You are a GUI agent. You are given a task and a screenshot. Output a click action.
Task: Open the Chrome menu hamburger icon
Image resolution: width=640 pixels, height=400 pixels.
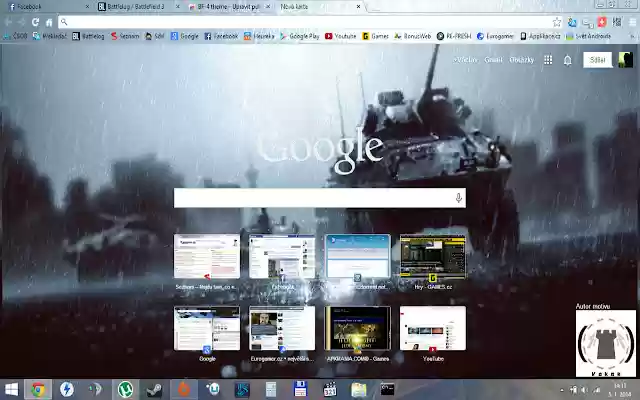[x=633, y=22]
